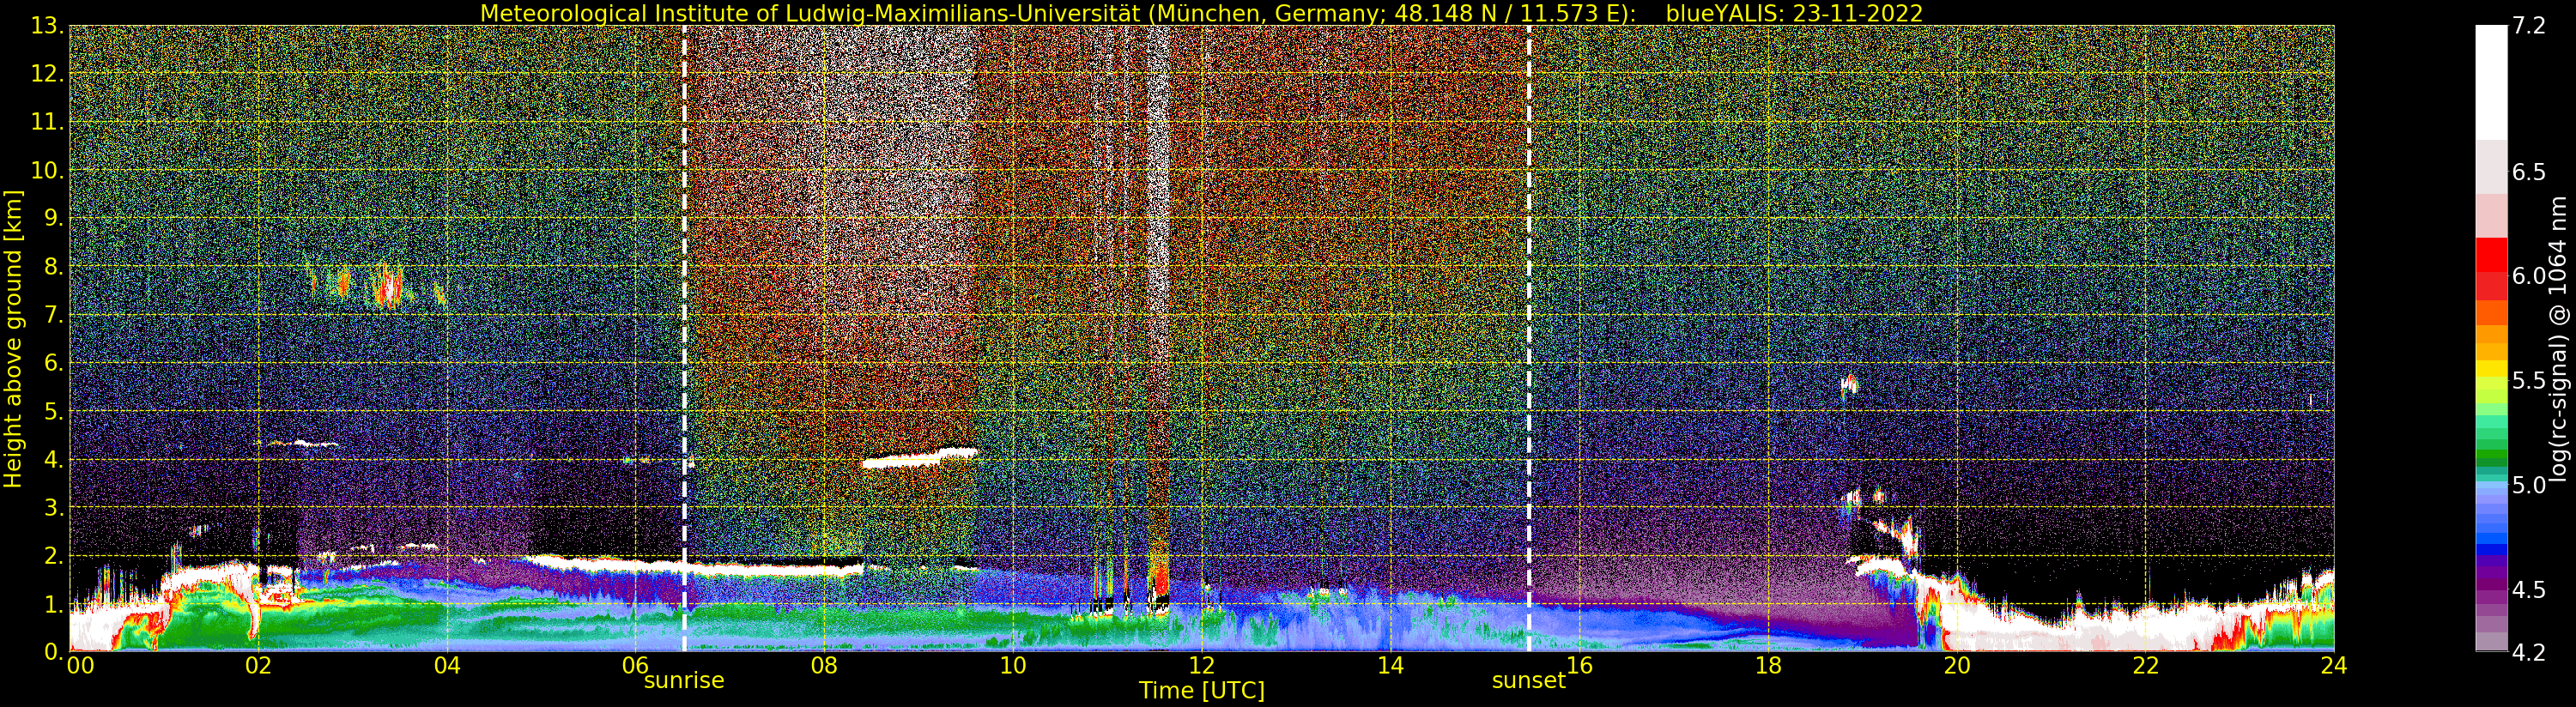2576x707 pixels.
Task: Click the 8. tick label on the height axis
Action: click(x=54, y=267)
